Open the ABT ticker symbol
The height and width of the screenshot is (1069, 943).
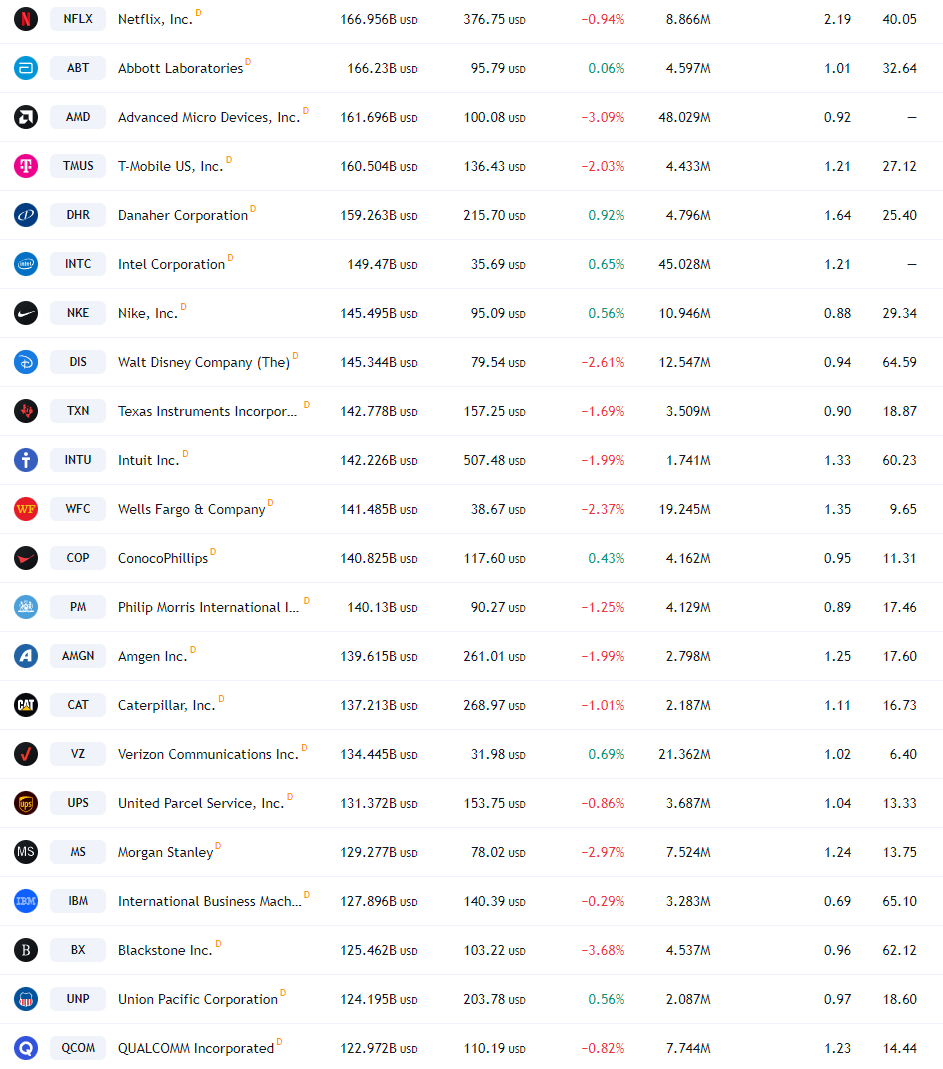click(78, 68)
